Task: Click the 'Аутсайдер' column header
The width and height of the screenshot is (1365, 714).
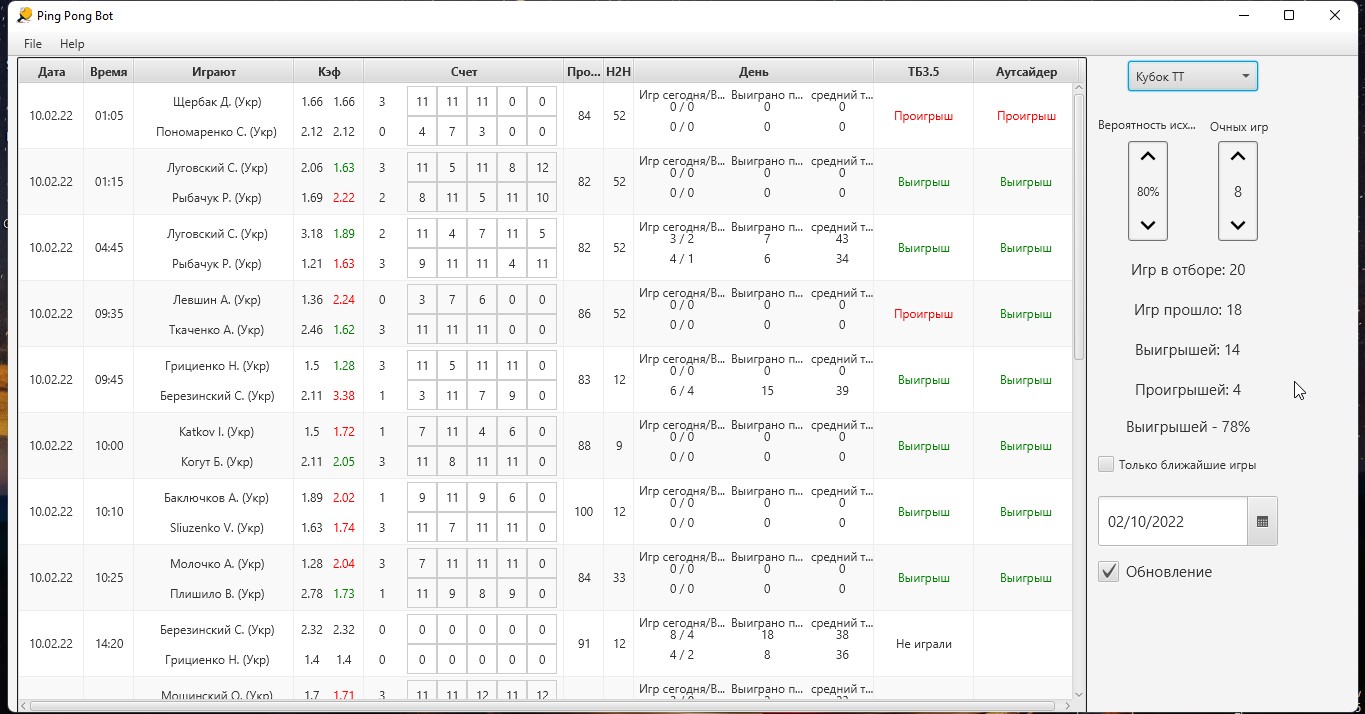Action: [1025, 72]
